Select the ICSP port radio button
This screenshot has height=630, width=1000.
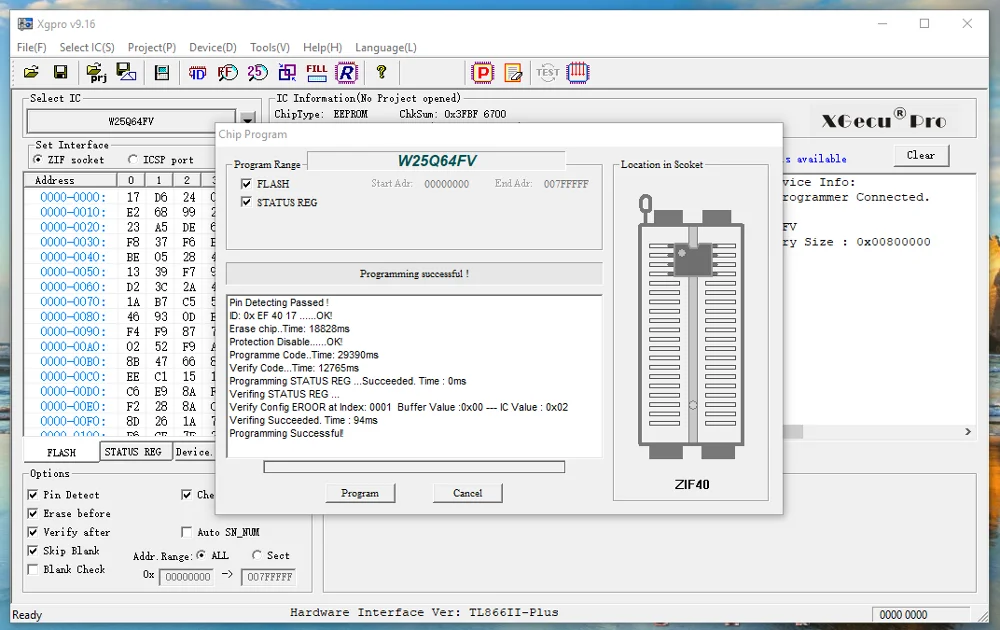tap(133, 159)
